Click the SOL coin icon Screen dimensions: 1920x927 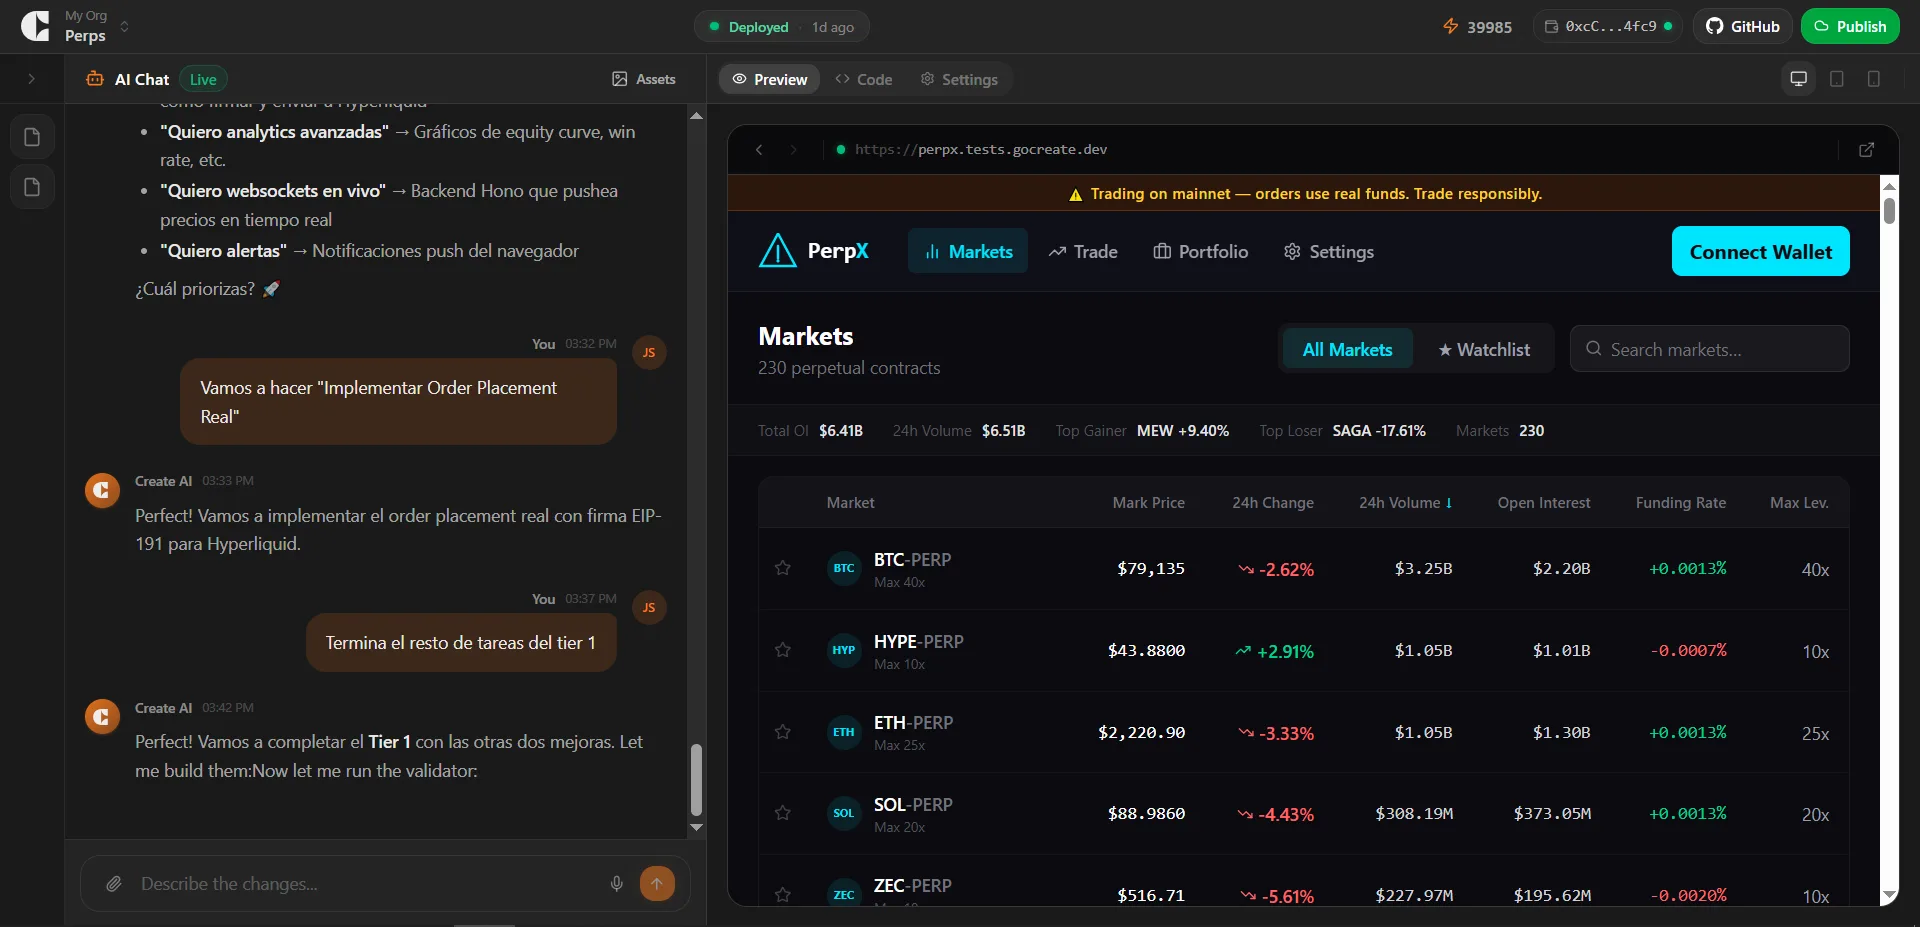click(844, 813)
